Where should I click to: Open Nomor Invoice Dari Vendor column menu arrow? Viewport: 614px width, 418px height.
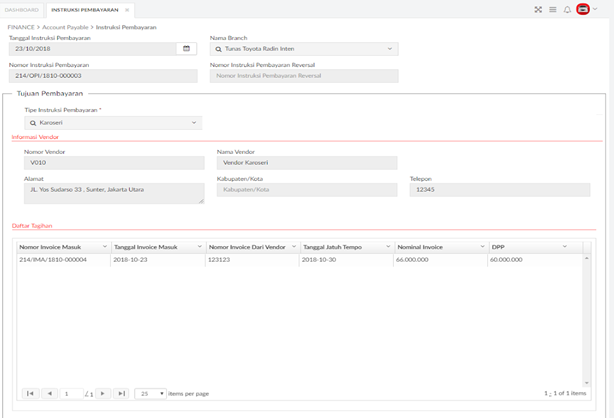[x=294, y=246]
